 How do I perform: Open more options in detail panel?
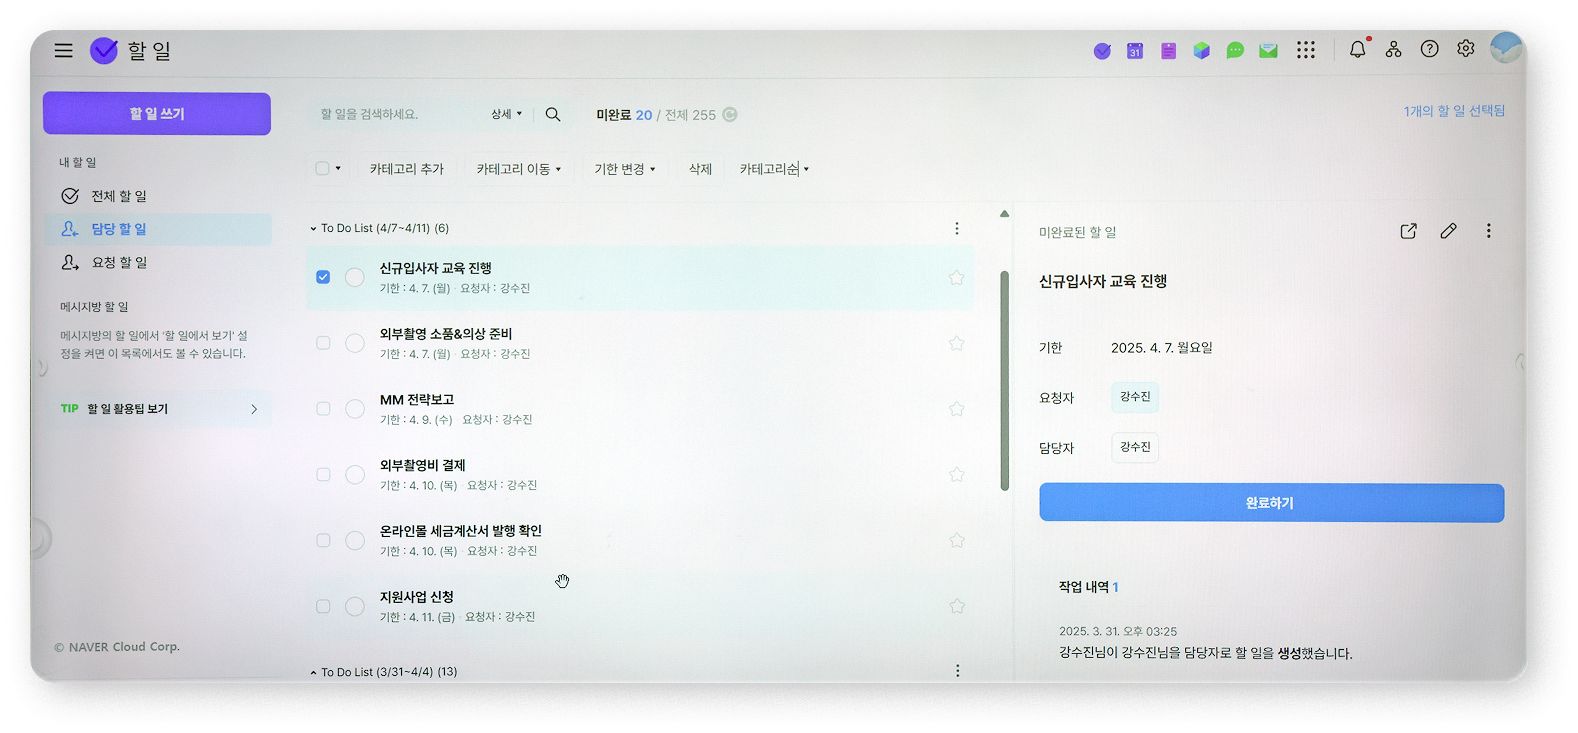pos(1488,231)
